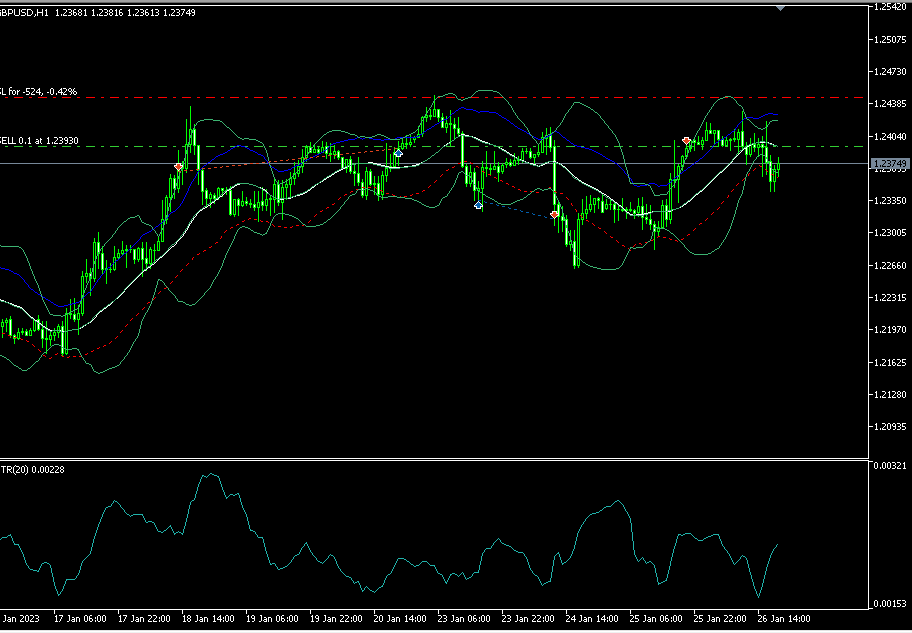Click the current price tag 1.23749
Screen dimensions: 912x633
[889, 163]
